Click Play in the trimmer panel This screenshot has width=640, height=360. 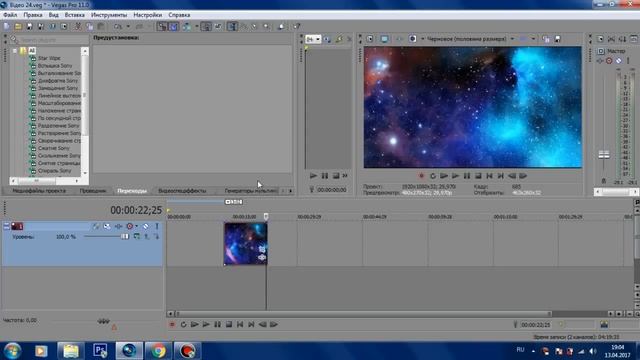[313, 176]
